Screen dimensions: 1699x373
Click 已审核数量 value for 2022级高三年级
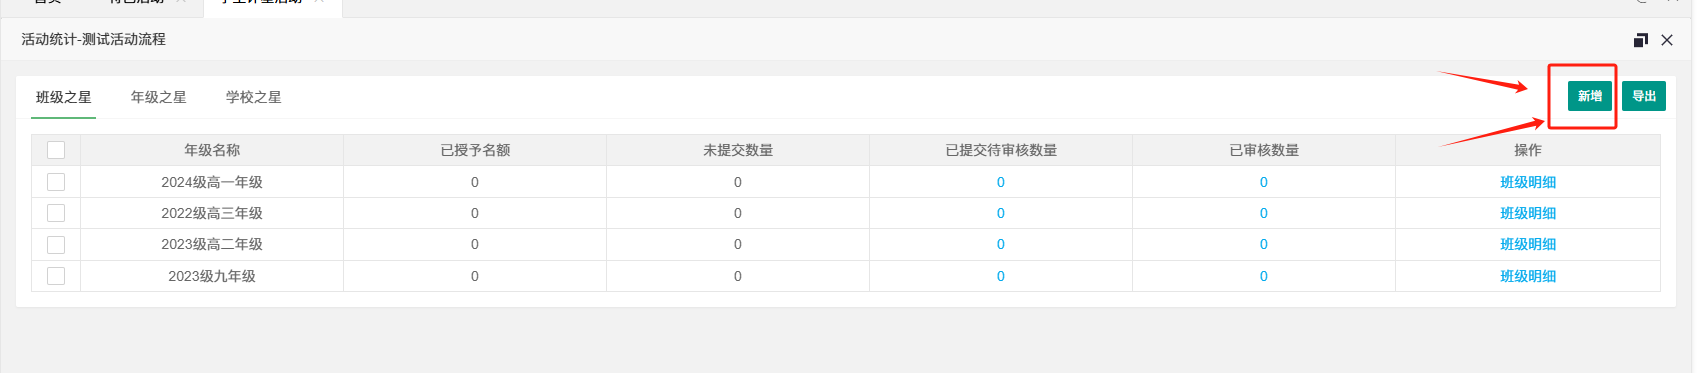1264,213
